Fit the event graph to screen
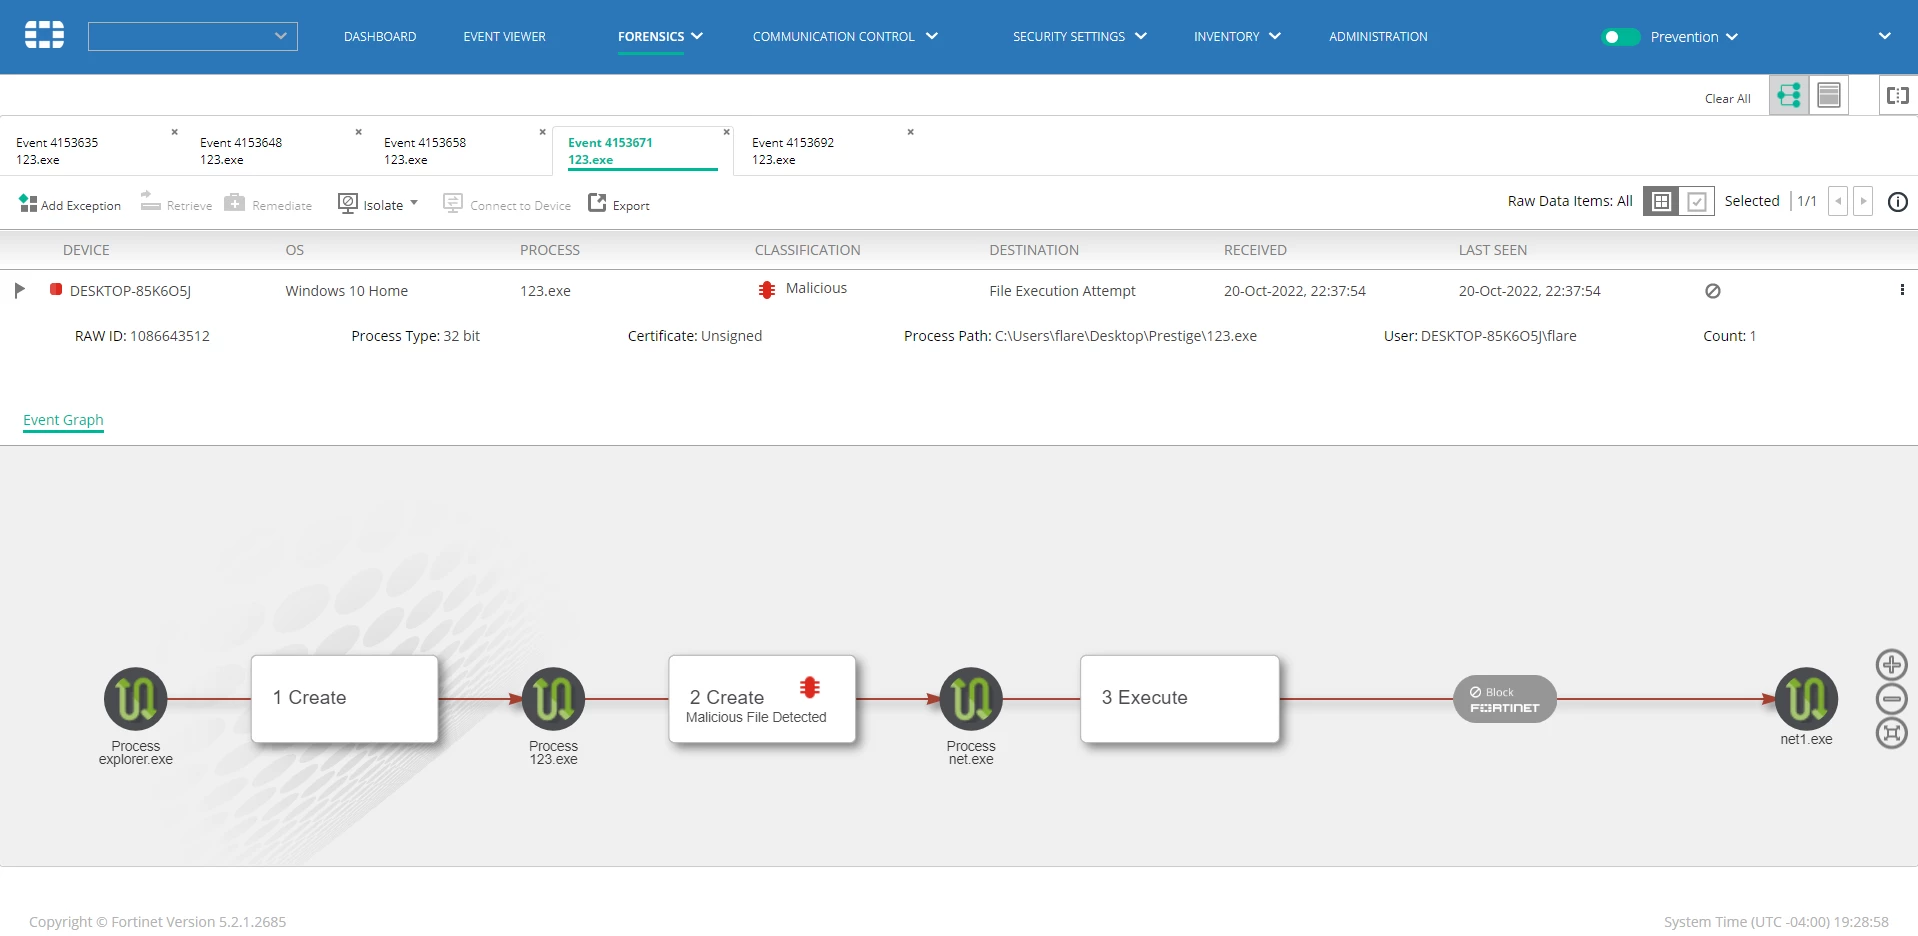1918x936 pixels. coord(1891,733)
